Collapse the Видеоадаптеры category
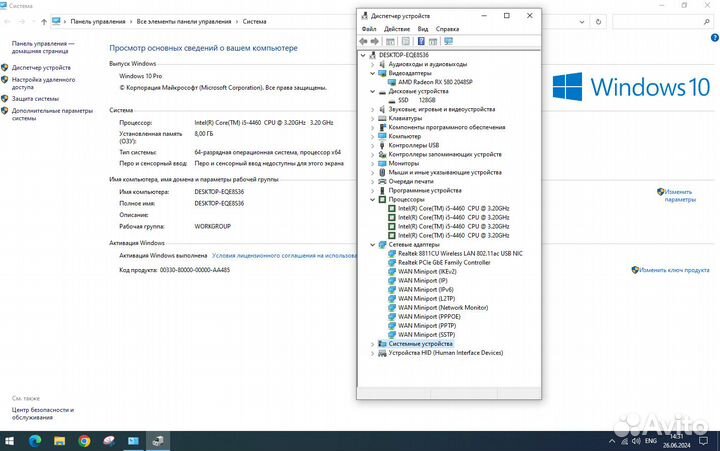This screenshot has height=451, width=720. click(x=372, y=73)
